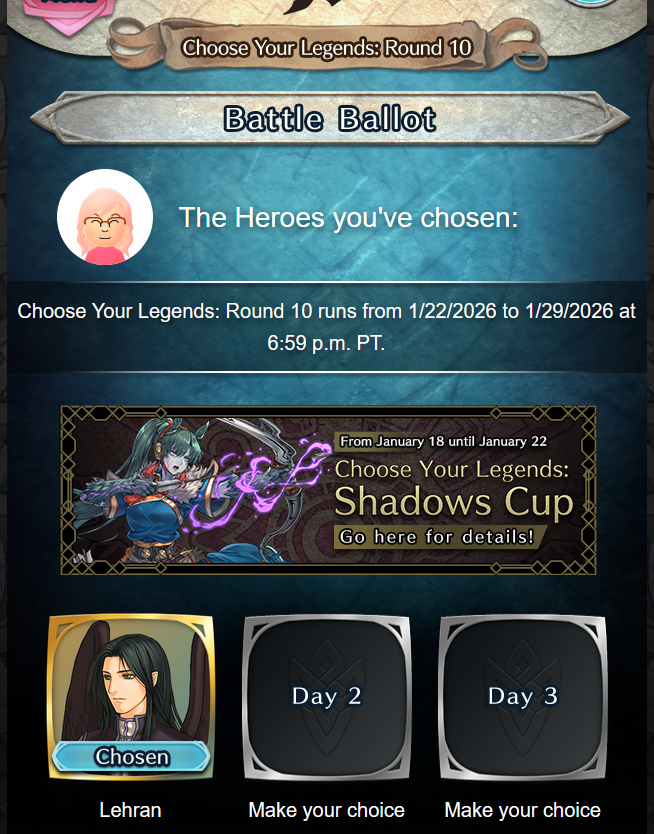Select the empty Day 2 hero slot
The width and height of the screenshot is (654, 834).
[x=327, y=697]
